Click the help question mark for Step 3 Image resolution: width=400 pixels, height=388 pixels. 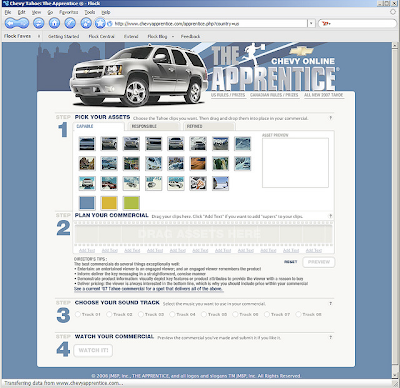(x=330, y=303)
